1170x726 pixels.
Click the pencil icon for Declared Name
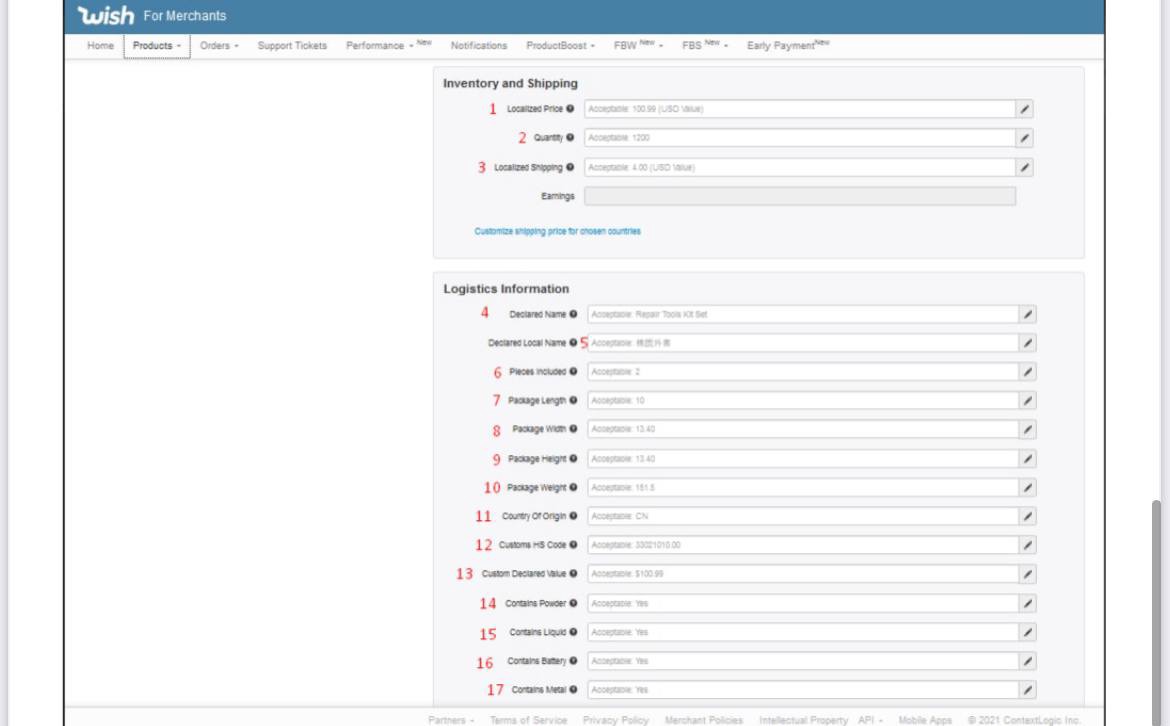point(1027,314)
